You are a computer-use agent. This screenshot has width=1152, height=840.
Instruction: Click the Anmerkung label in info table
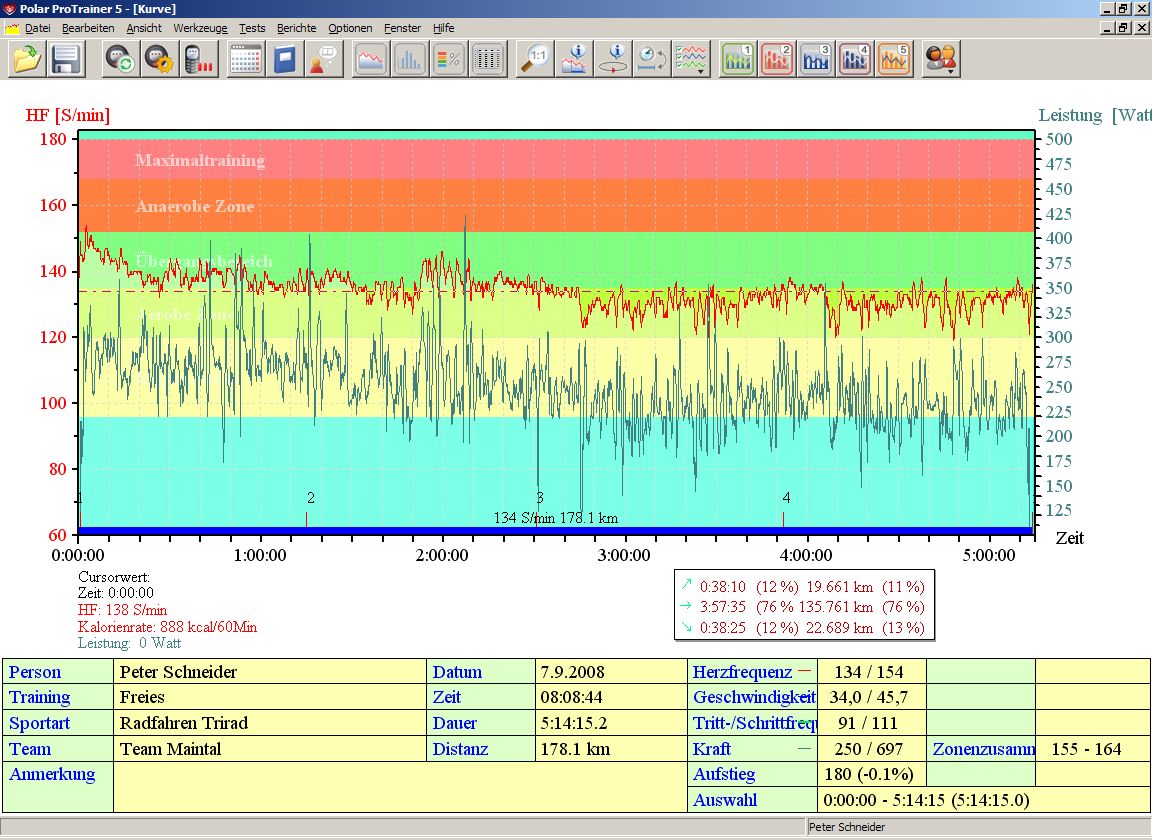(x=52, y=774)
